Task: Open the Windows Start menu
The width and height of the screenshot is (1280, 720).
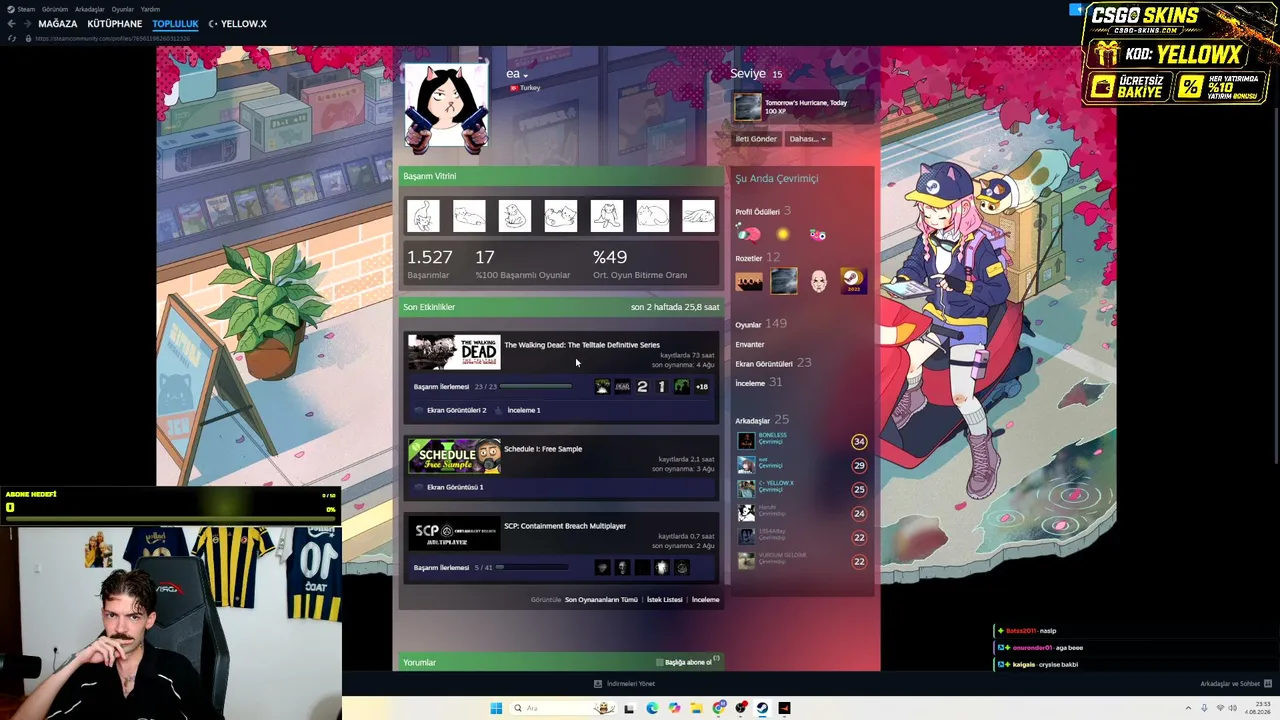Action: pos(496,708)
